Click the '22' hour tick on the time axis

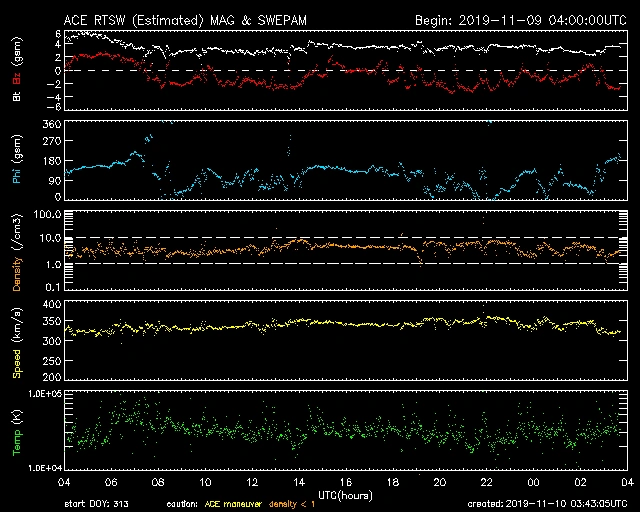(x=486, y=482)
